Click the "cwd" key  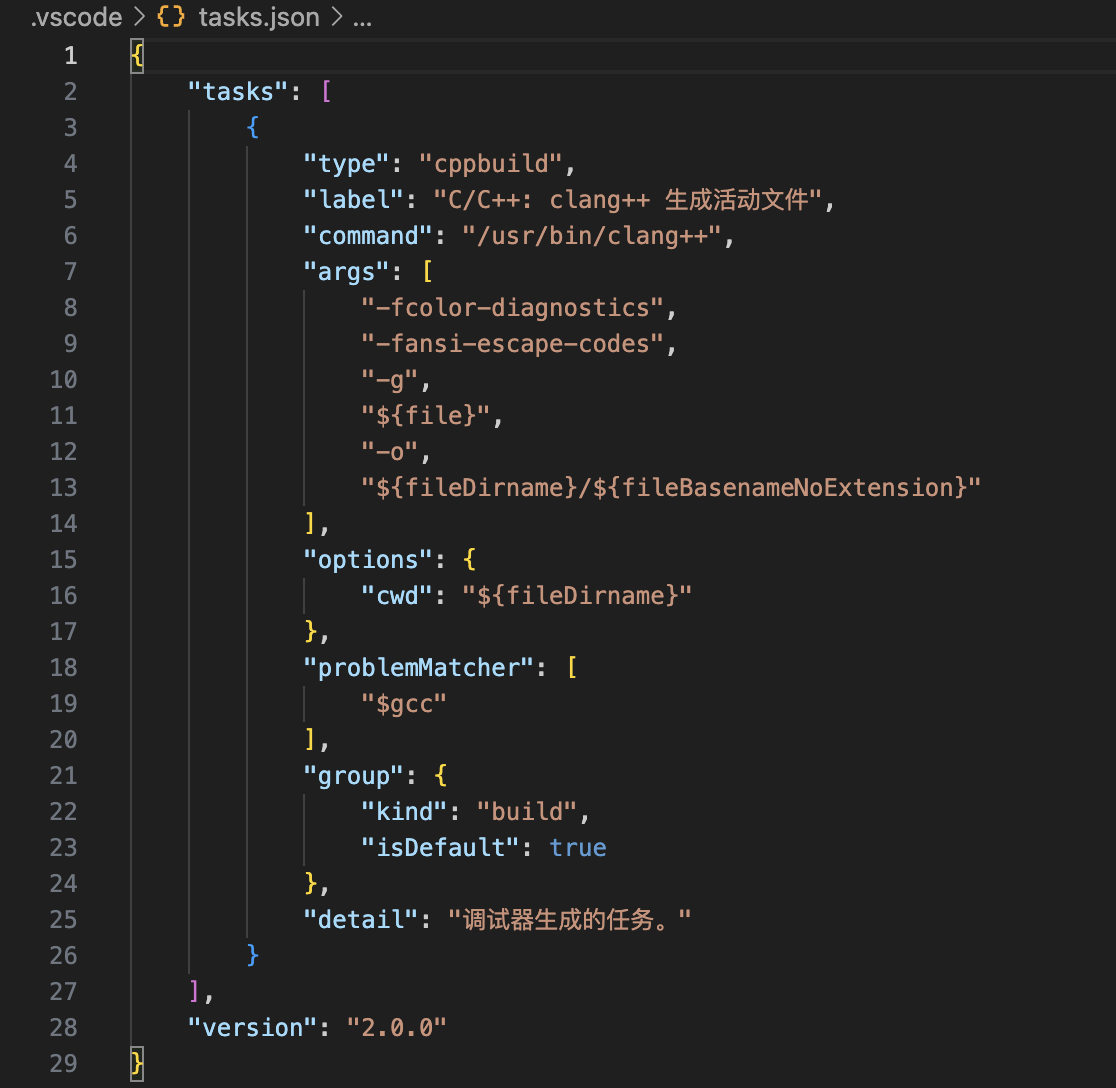click(396, 596)
